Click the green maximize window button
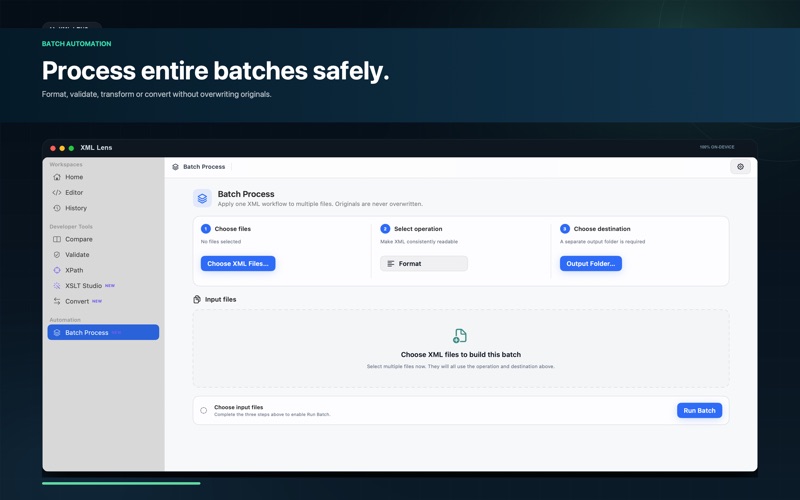Viewport: 800px width, 500px height. click(71, 148)
